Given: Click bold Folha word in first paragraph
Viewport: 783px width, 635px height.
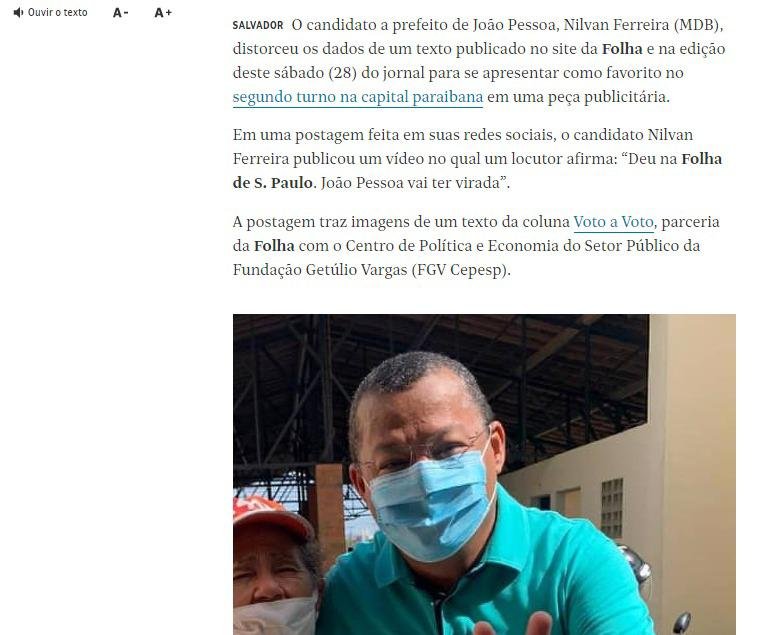Looking at the screenshot, I should click(622, 49).
